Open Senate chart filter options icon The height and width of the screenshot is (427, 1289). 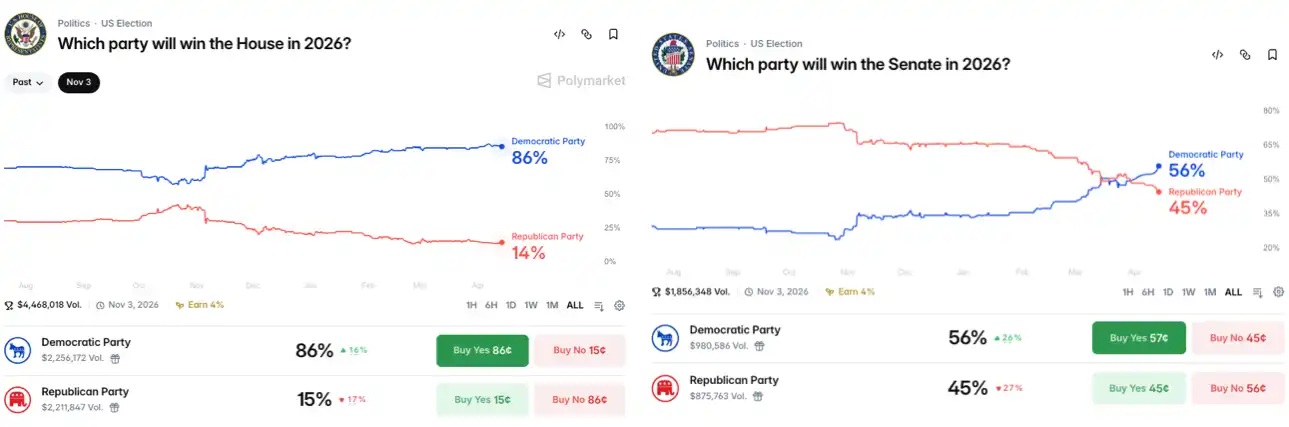pos(1258,293)
